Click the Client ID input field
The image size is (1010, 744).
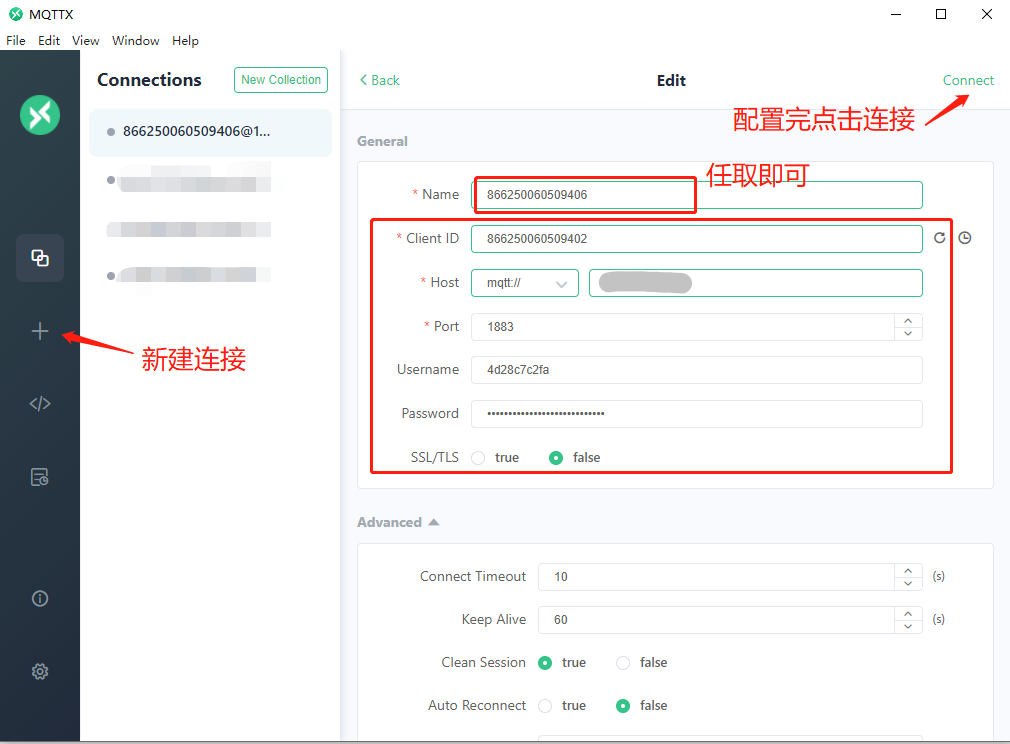coord(697,239)
